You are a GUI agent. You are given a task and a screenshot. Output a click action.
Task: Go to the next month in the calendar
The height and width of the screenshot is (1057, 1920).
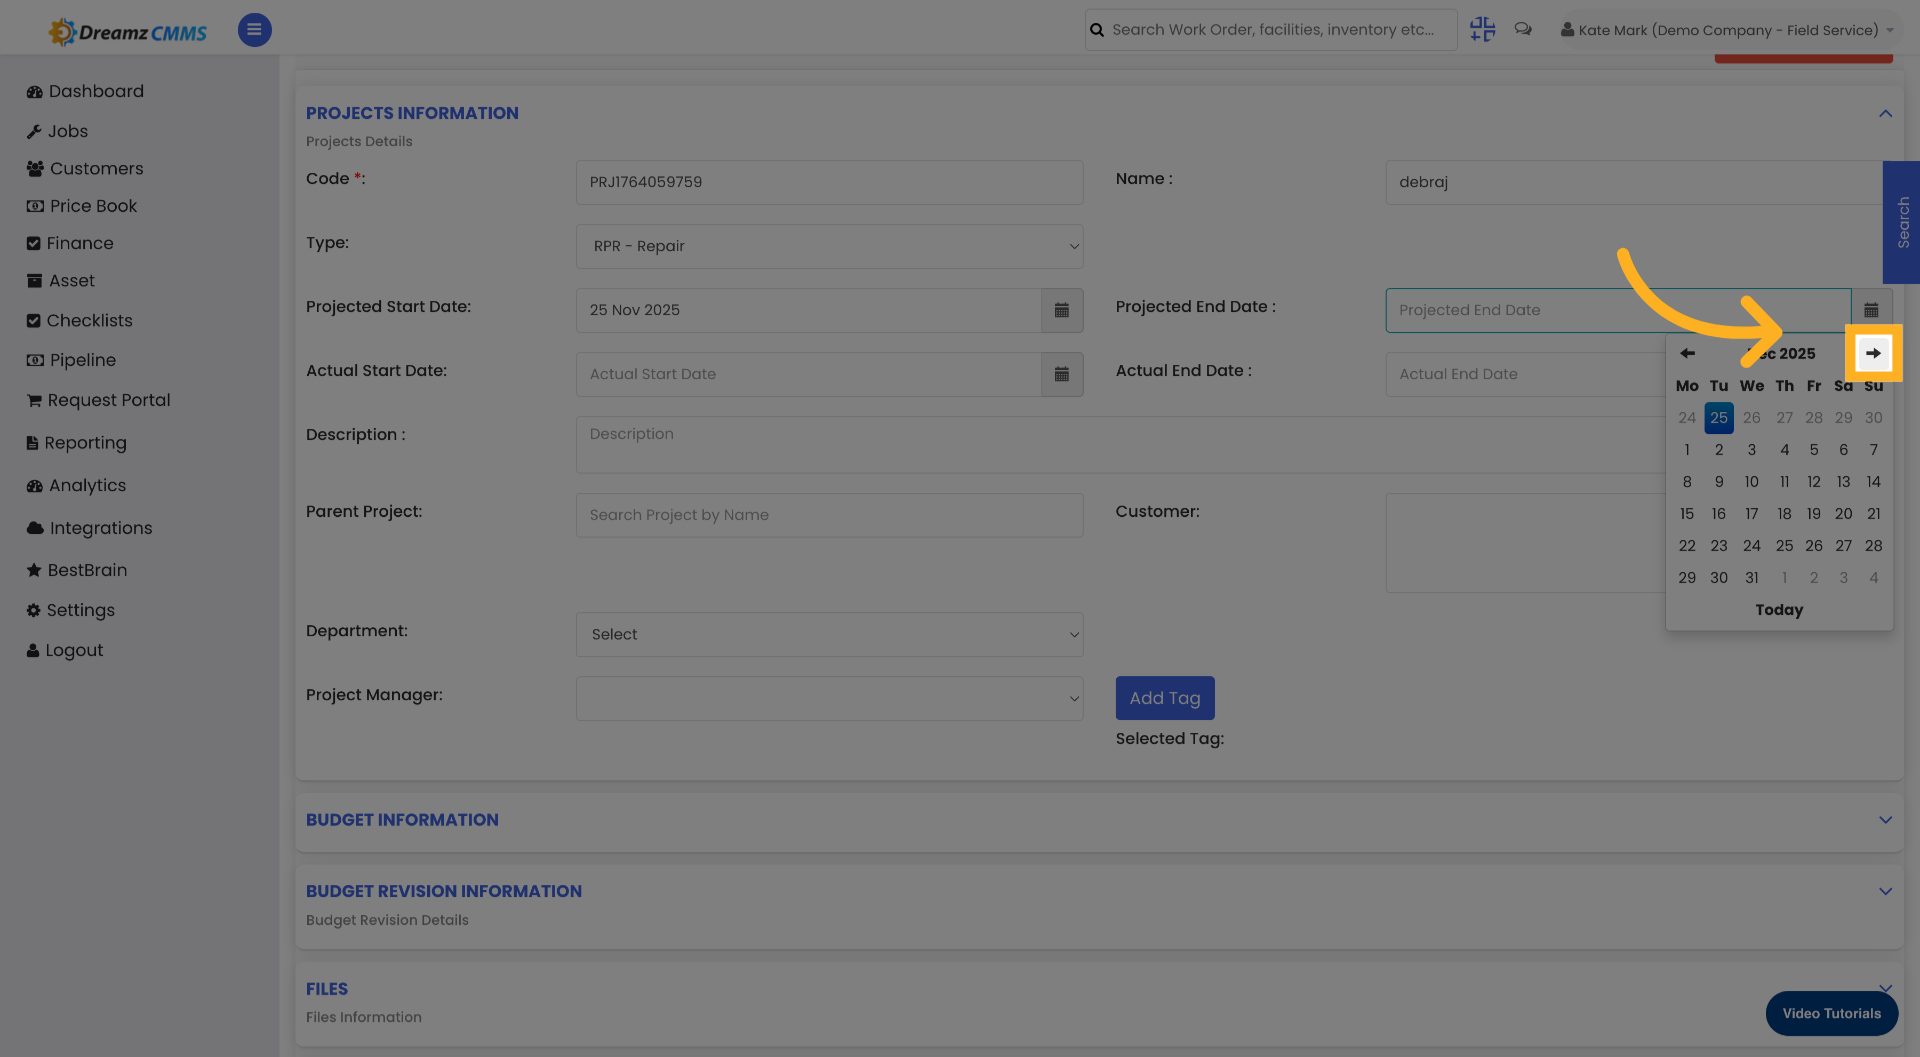point(1872,353)
